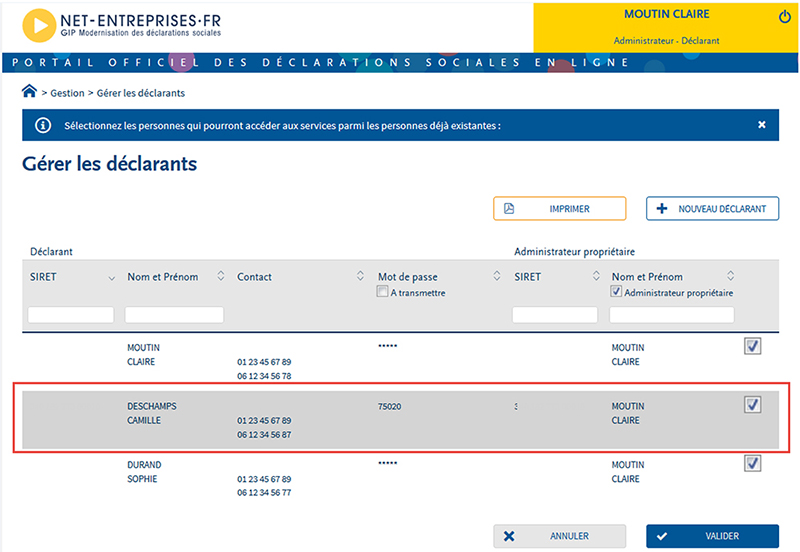800x552 pixels.
Task: Sort by the Contact column
Action: click(x=360, y=276)
